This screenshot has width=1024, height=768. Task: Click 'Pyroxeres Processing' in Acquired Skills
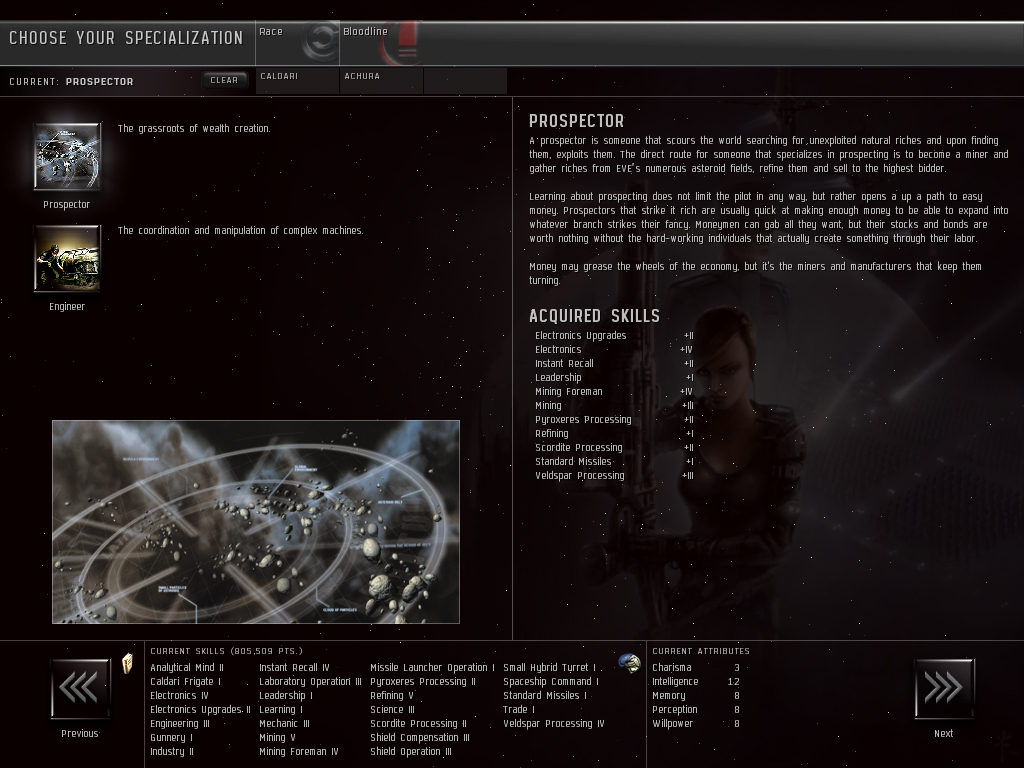(x=583, y=420)
